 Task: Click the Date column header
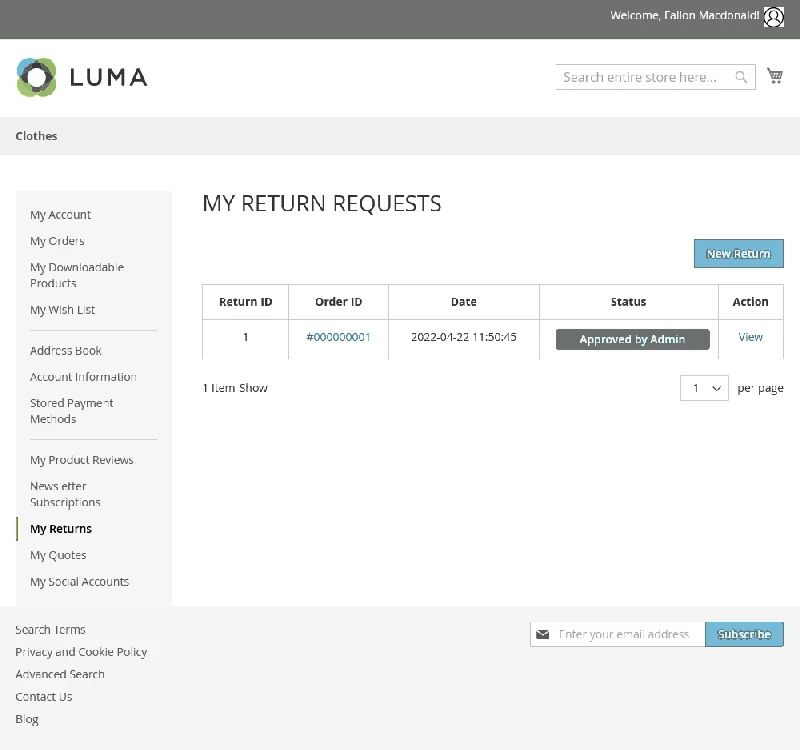tap(464, 302)
